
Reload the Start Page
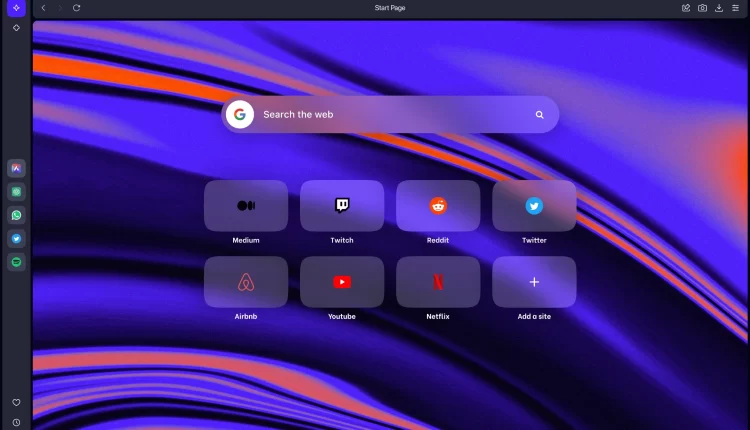tap(77, 8)
